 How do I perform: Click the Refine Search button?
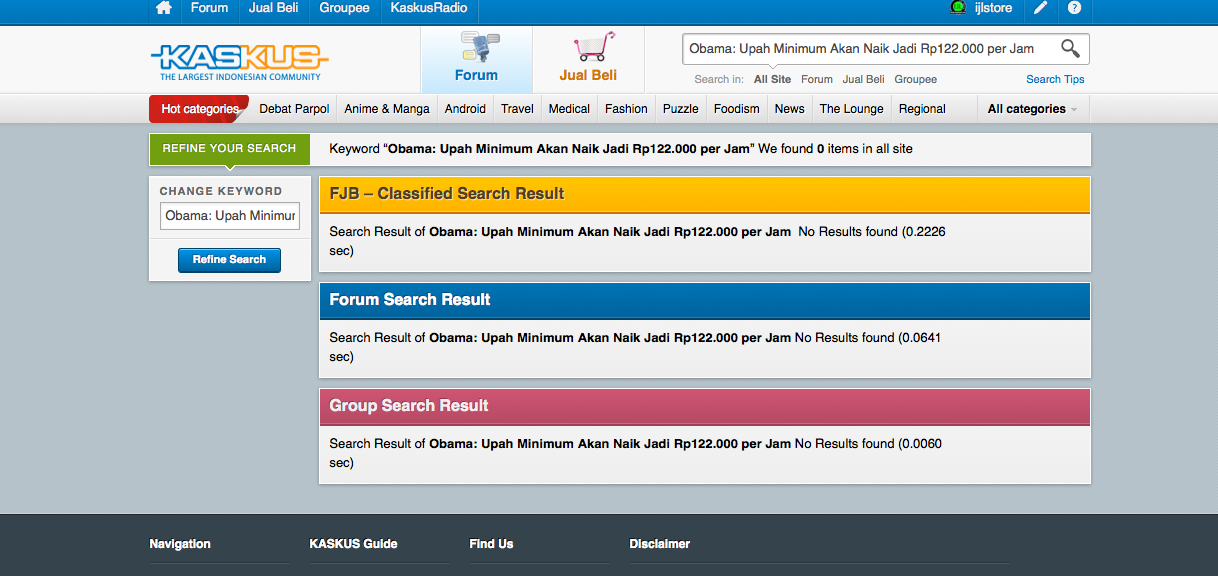point(229,260)
